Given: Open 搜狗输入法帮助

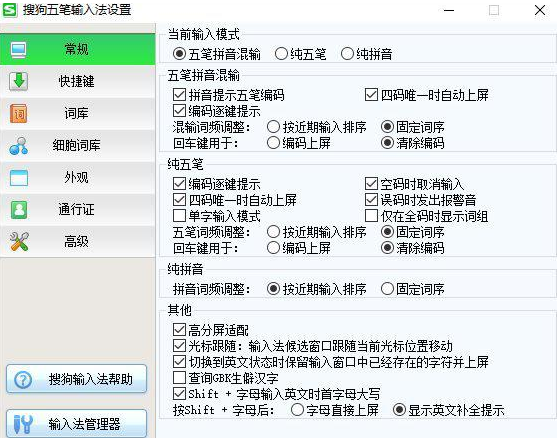Looking at the screenshot, I should [x=76, y=379].
